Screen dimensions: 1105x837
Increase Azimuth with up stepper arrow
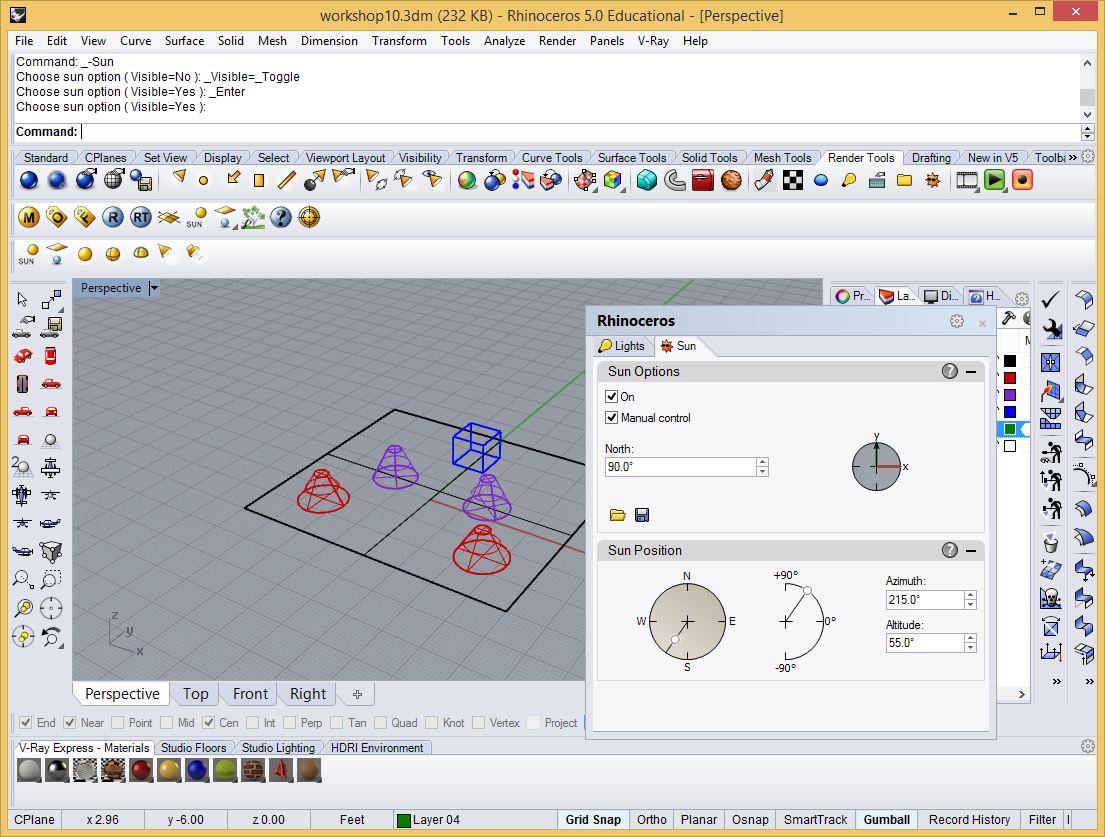coord(970,595)
